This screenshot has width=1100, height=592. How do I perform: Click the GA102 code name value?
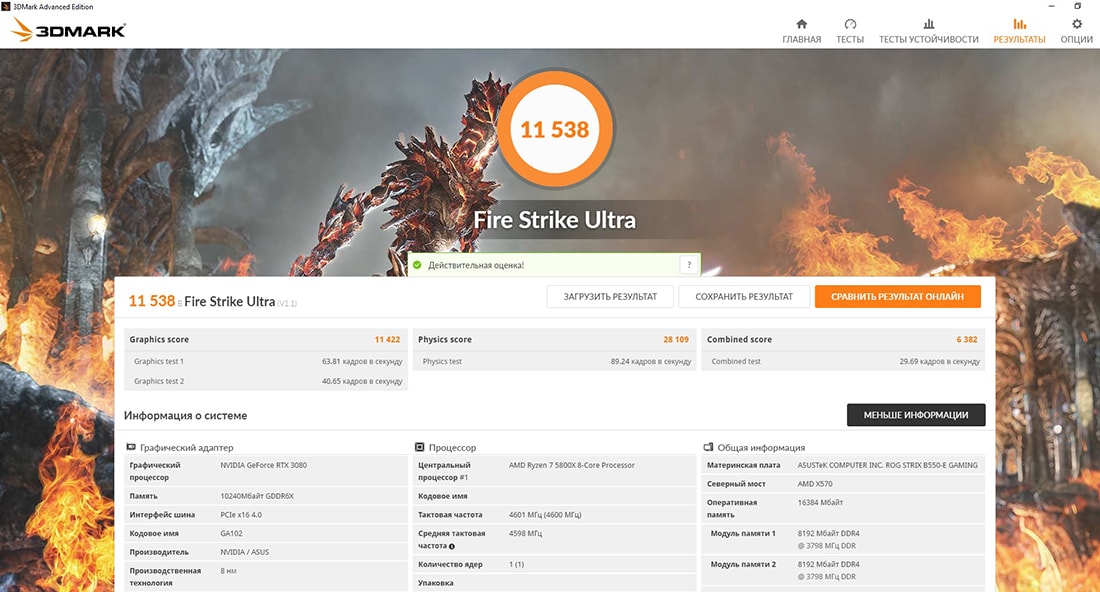click(232, 534)
